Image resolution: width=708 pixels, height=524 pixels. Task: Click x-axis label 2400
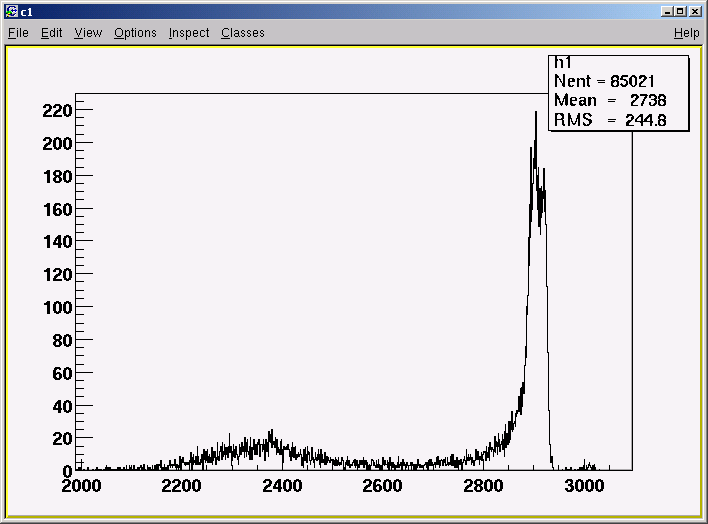tap(282, 486)
